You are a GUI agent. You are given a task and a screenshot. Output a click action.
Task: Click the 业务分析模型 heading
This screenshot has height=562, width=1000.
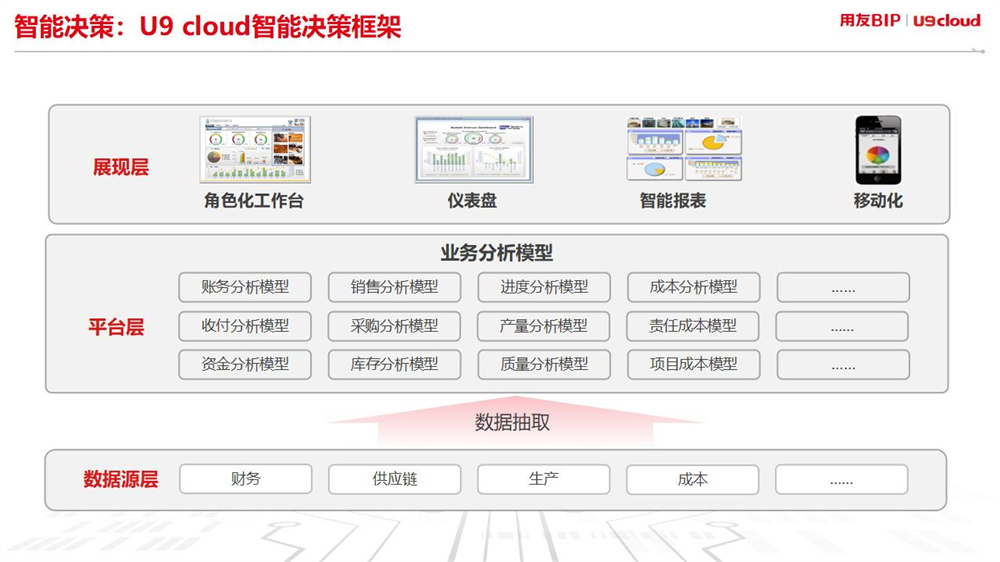point(497,253)
